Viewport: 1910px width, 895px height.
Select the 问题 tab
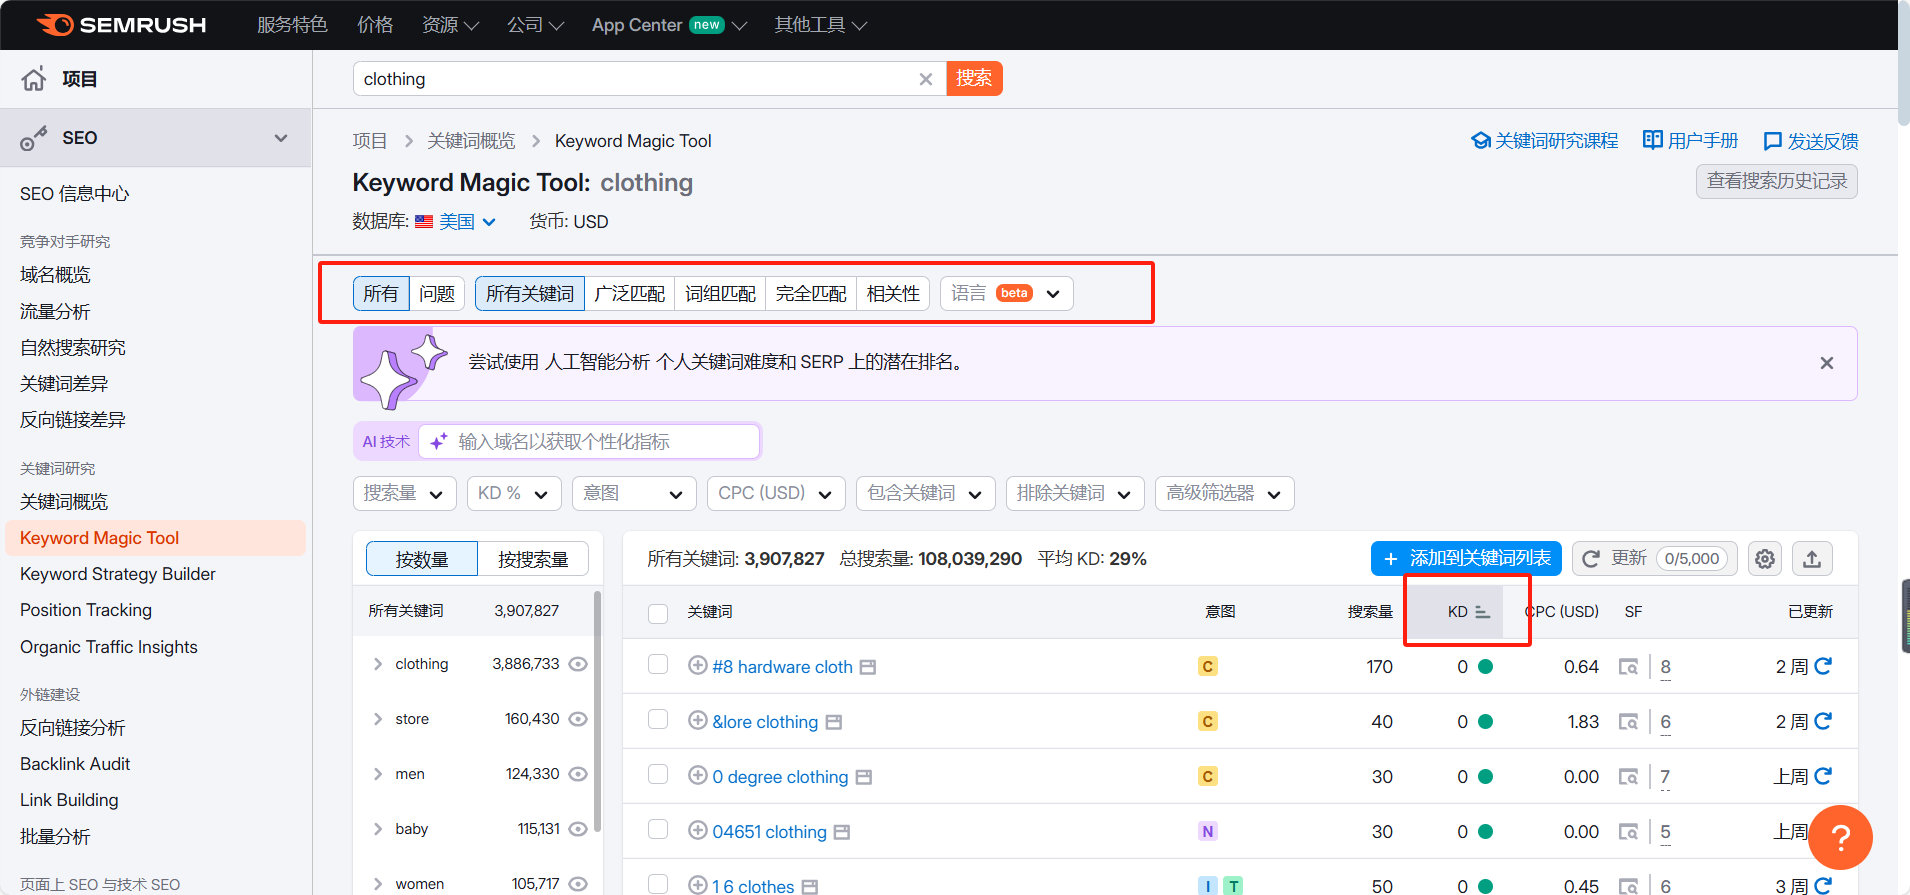click(x=437, y=293)
